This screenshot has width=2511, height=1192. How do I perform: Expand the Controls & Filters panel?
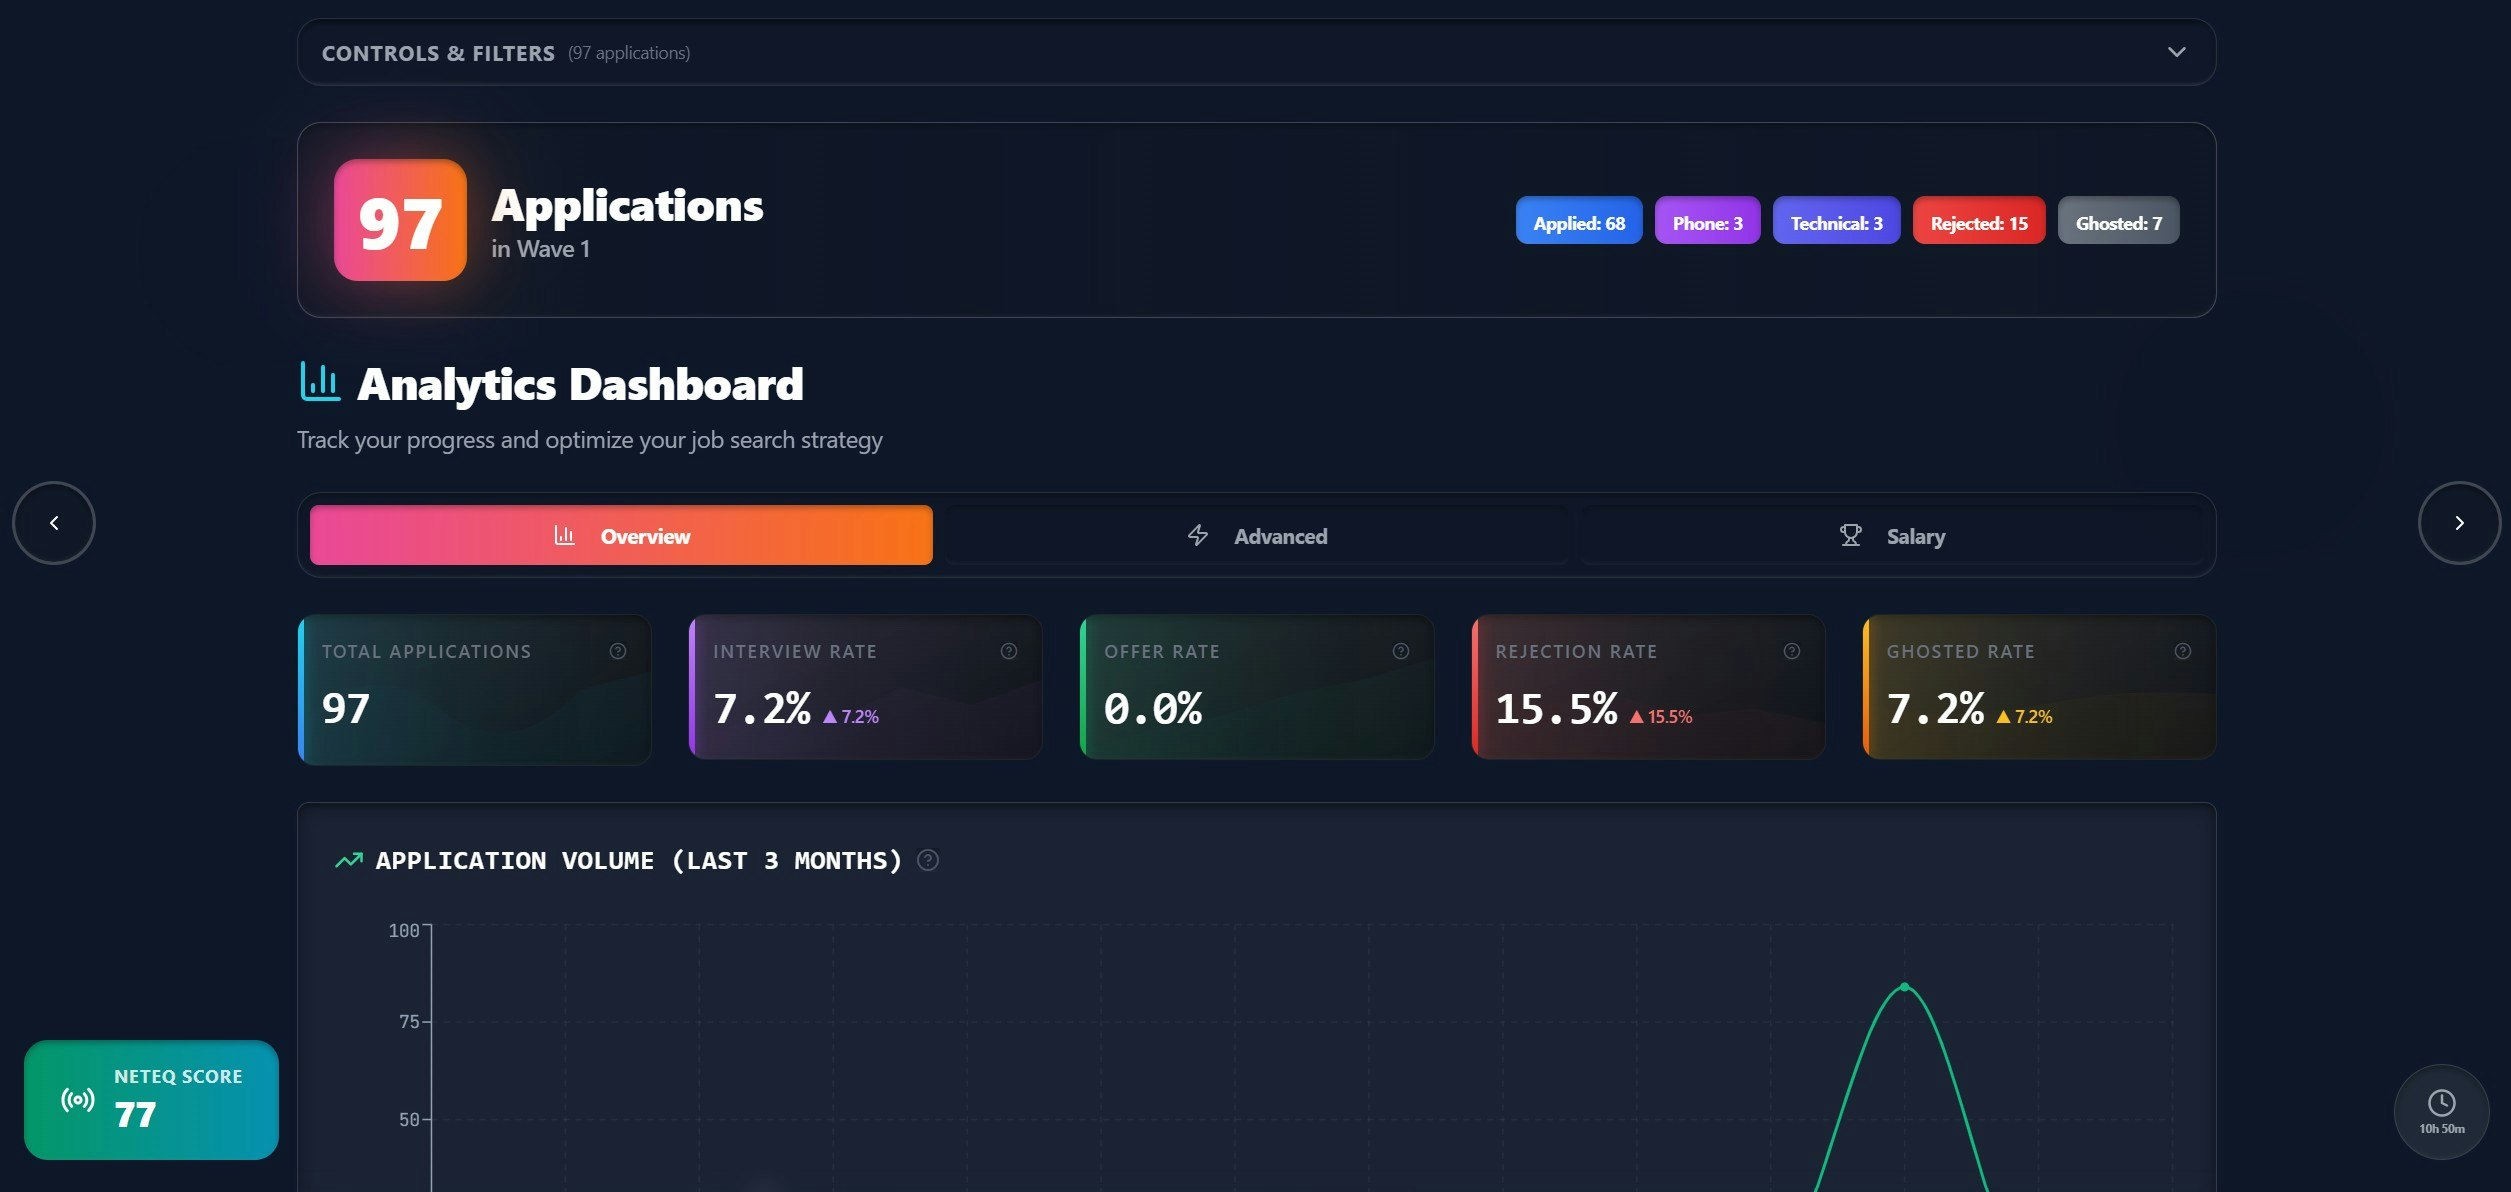pyautogui.click(x=2176, y=52)
